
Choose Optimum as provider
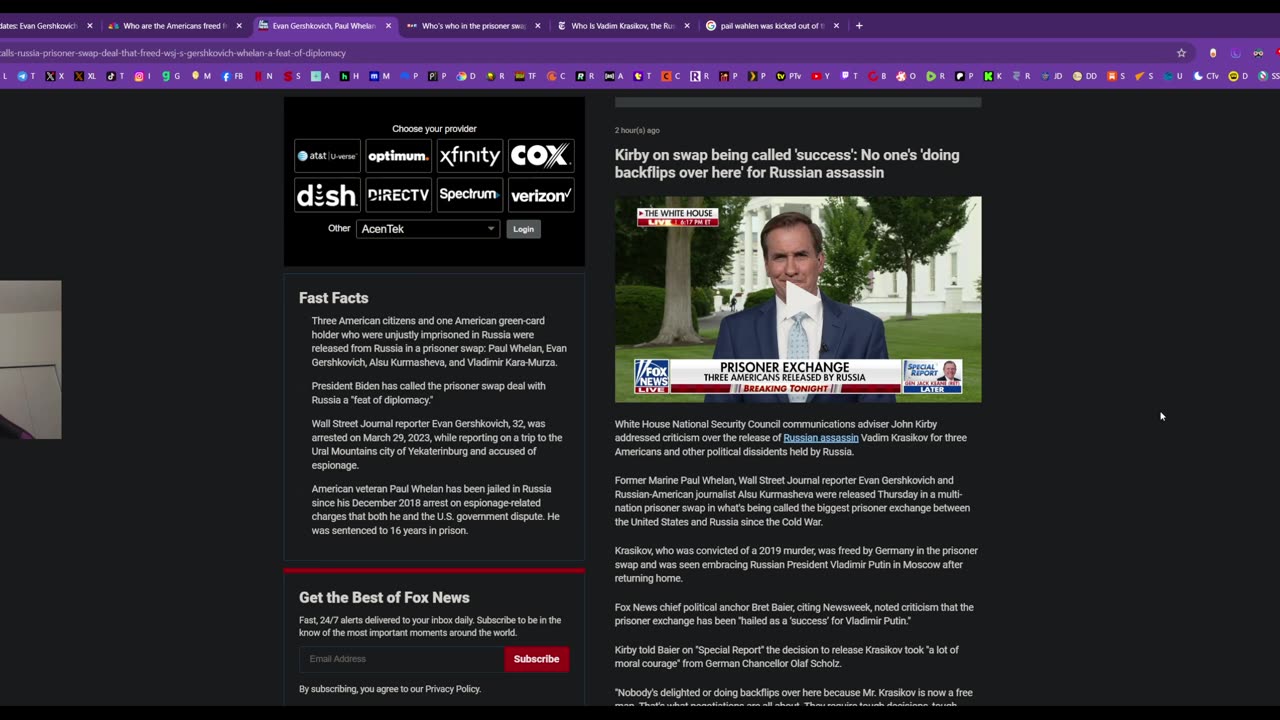click(x=398, y=156)
